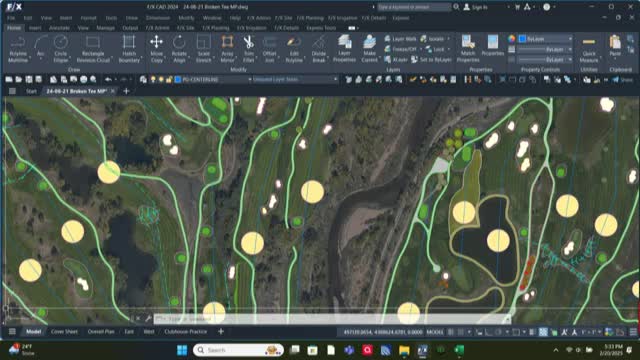The height and width of the screenshot is (360, 640).
Task: Click the Freeze/Off layer tool
Action: (400, 49)
